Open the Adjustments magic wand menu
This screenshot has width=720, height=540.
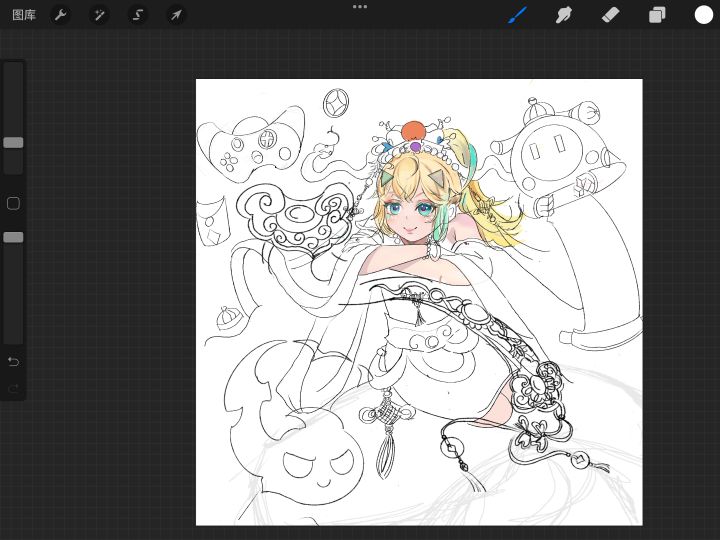(99, 15)
